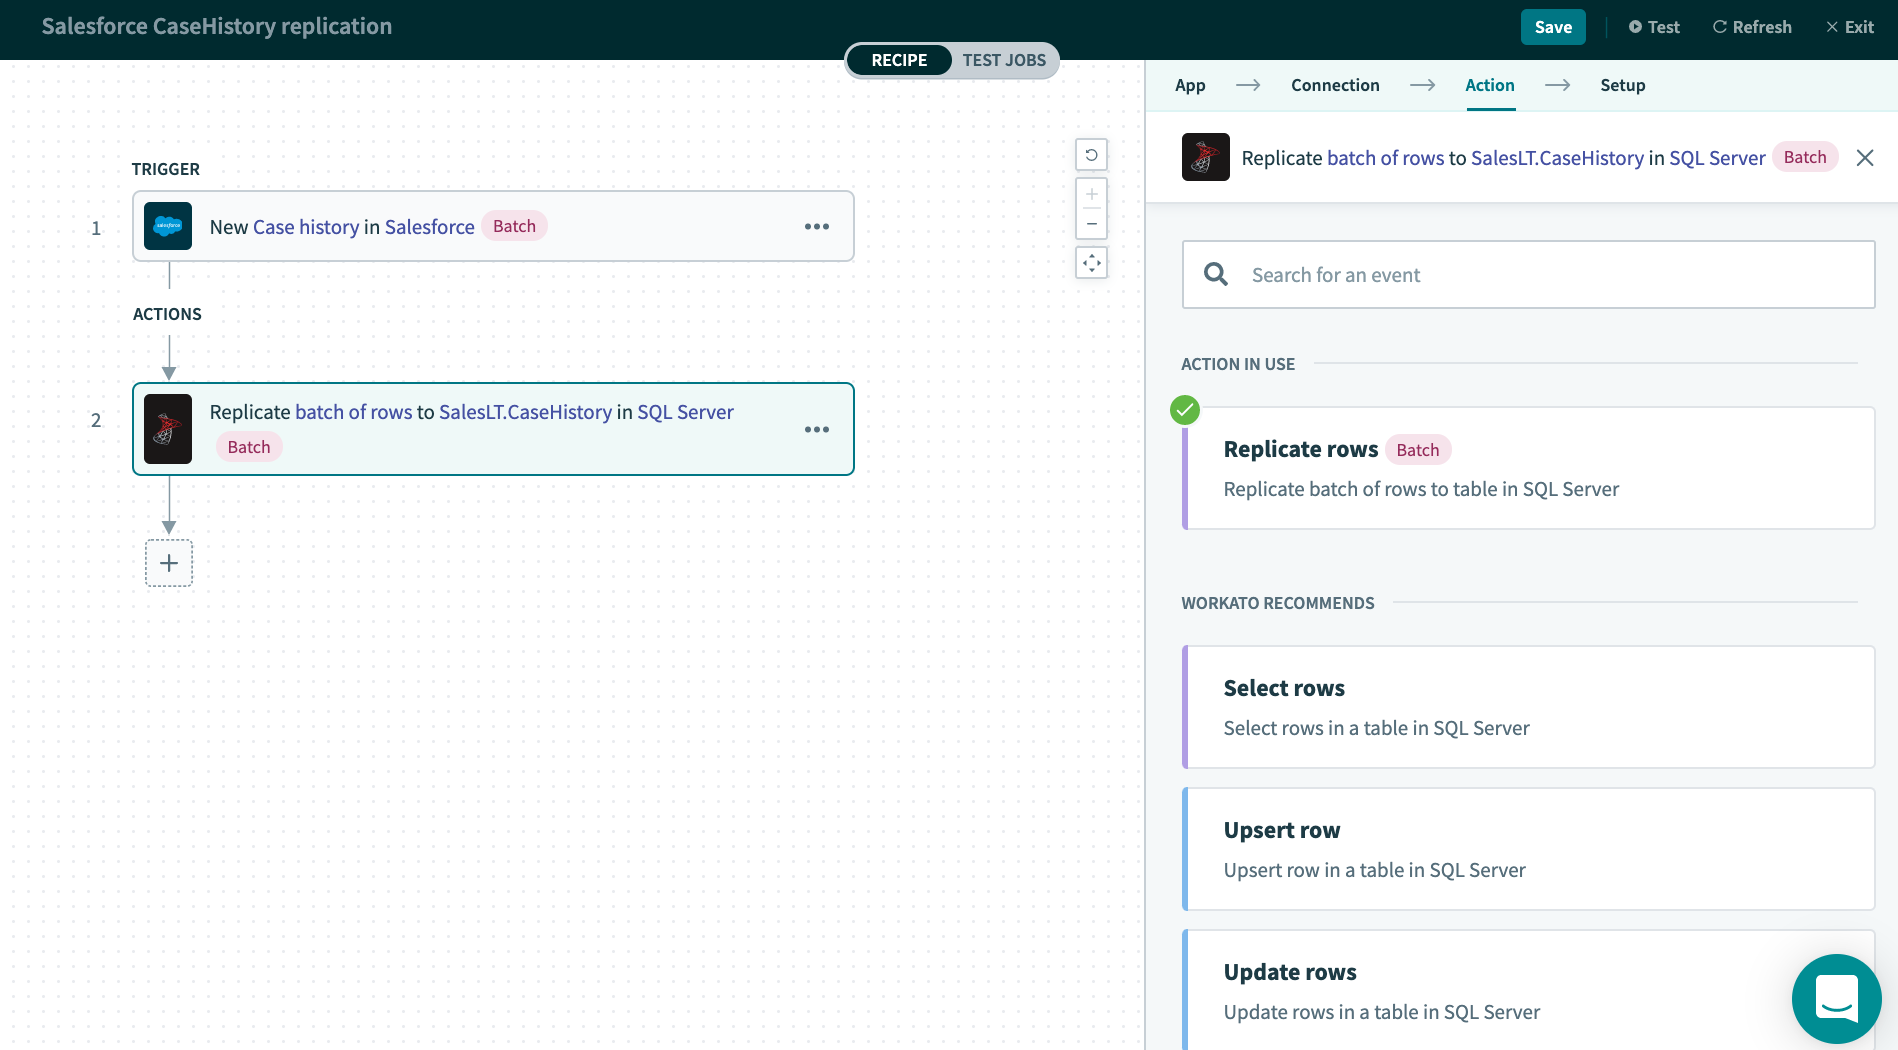
Task: Close the action configuration panel
Action: coord(1865,158)
